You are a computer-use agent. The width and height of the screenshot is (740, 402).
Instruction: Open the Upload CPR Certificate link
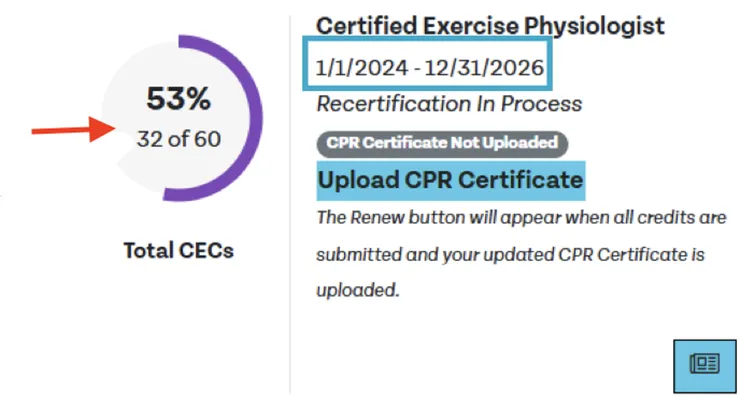(x=450, y=181)
